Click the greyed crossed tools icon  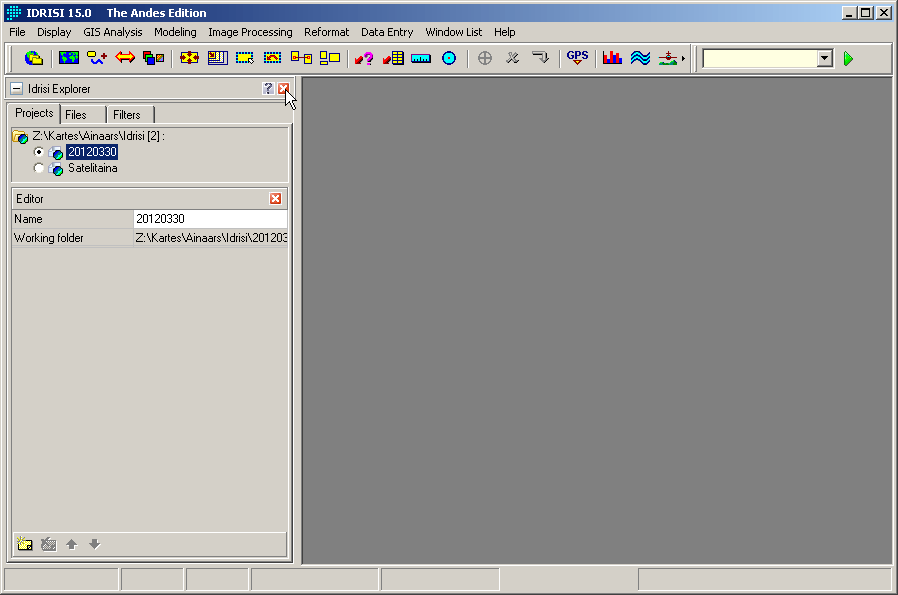click(513, 58)
